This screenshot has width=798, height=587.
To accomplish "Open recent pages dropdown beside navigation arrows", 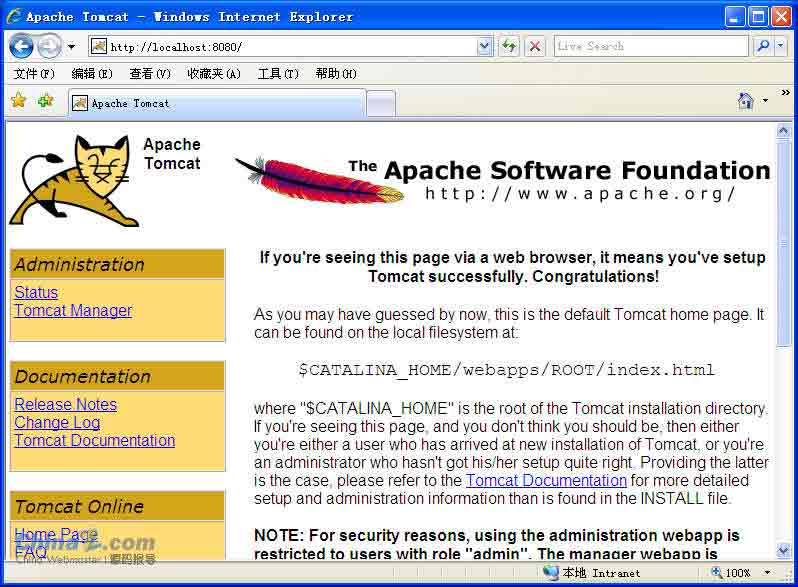I will click(71, 47).
